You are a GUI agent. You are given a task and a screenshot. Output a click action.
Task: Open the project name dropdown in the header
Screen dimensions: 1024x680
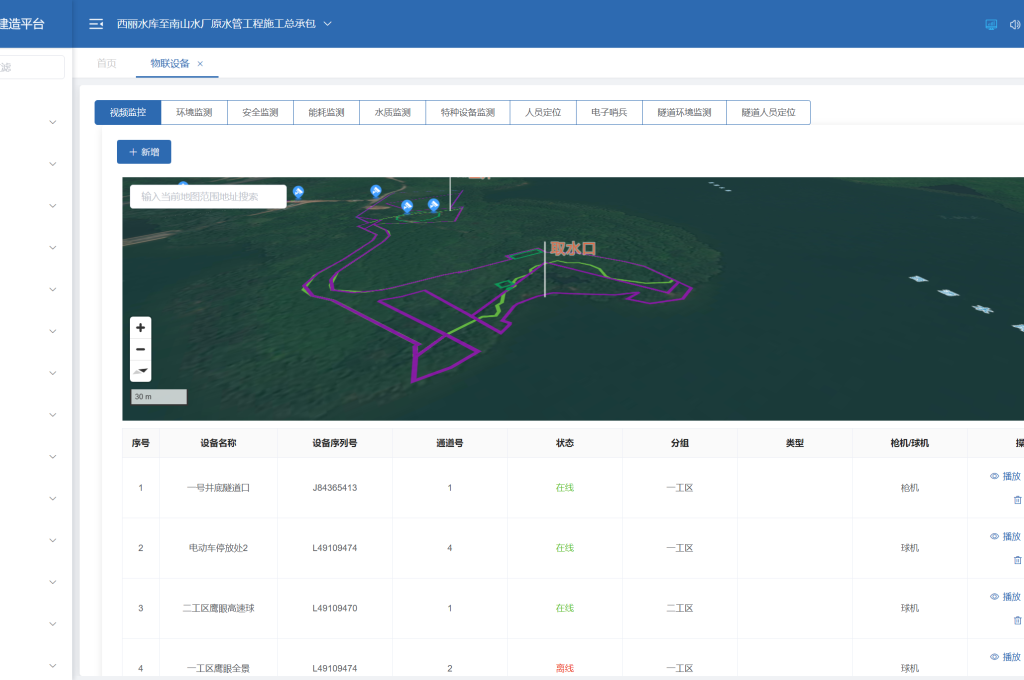[327, 23]
